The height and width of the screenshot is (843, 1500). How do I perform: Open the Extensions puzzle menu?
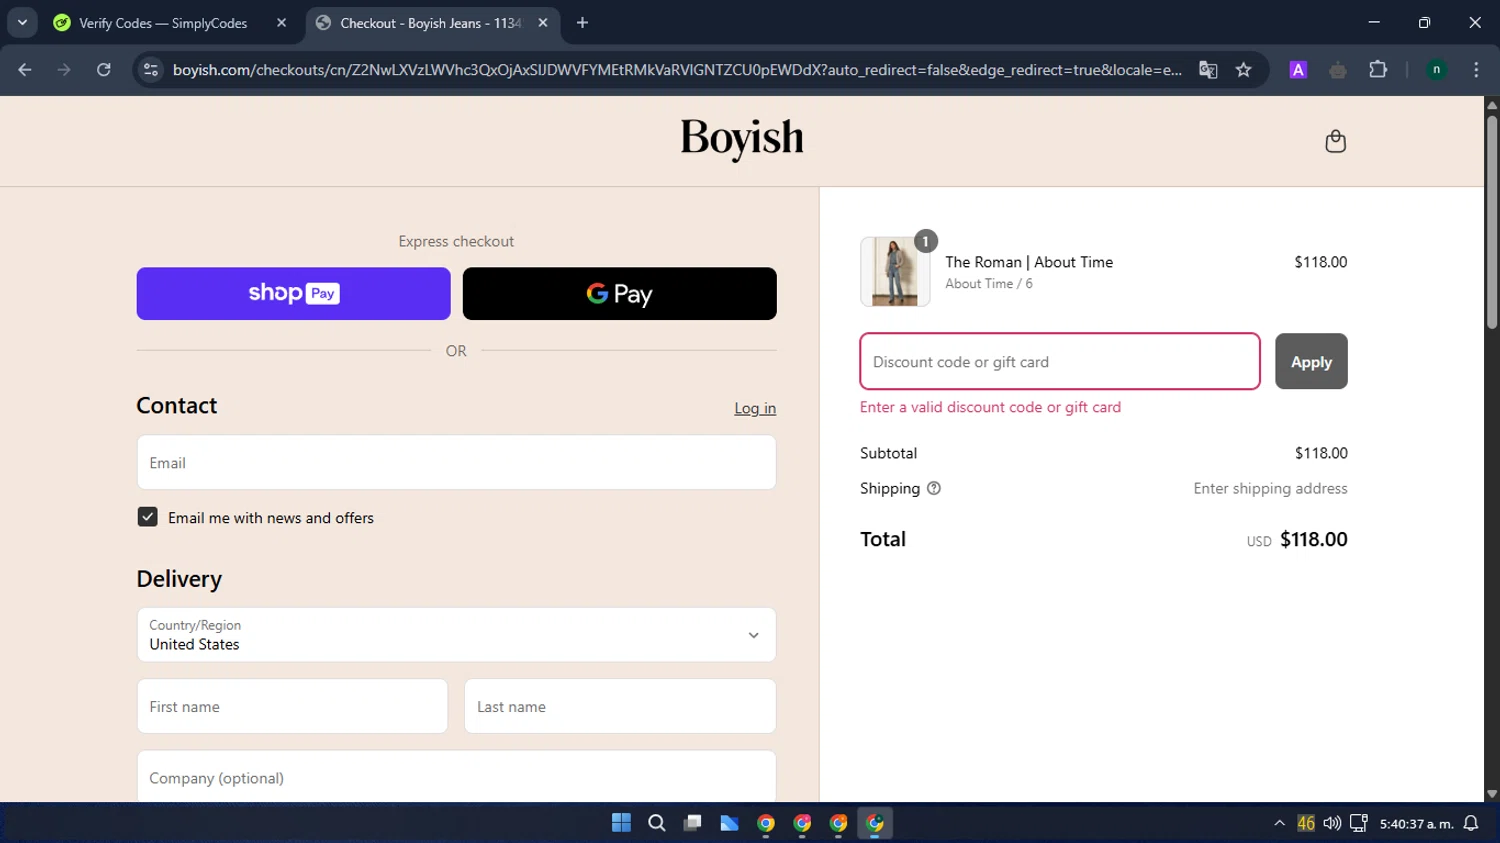(1378, 69)
